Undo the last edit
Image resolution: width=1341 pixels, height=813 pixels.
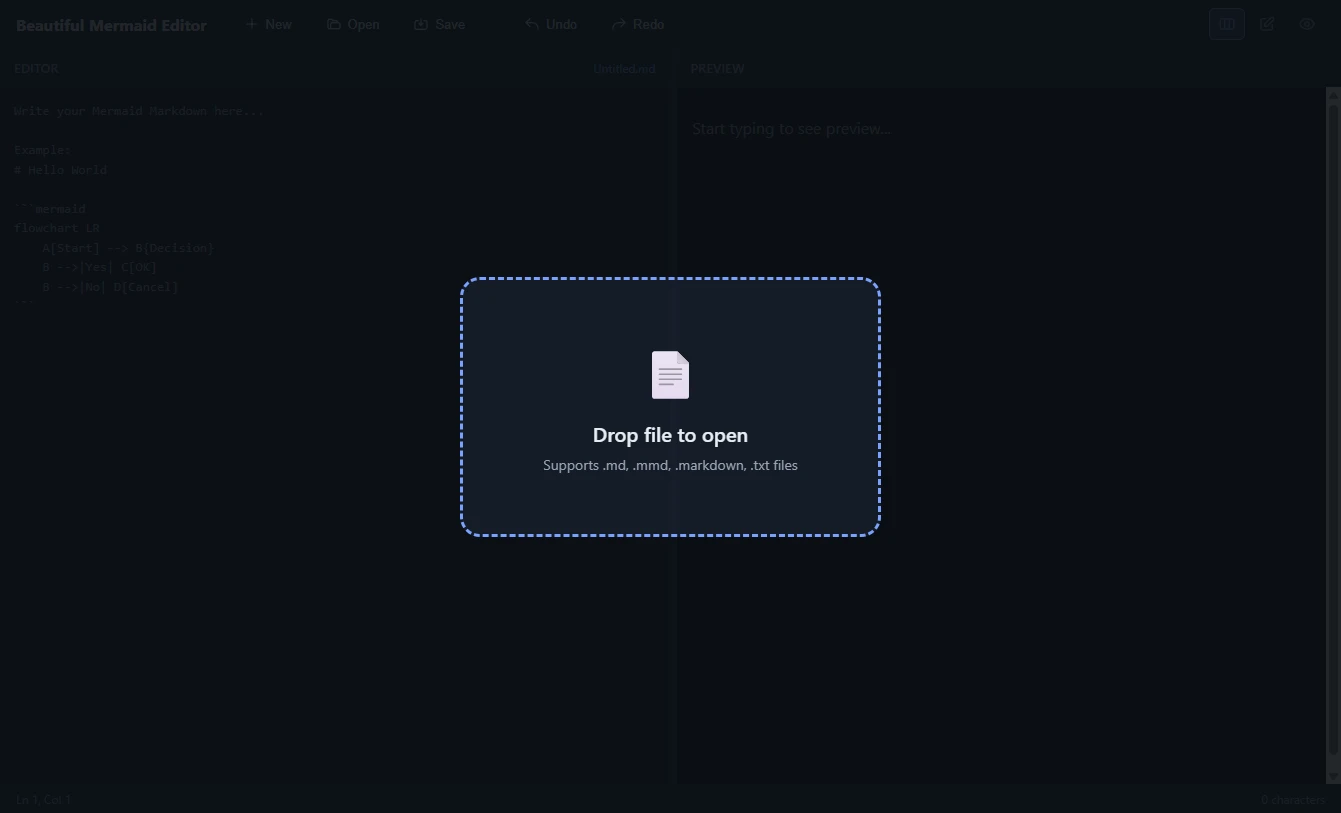(x=551, y=24)
